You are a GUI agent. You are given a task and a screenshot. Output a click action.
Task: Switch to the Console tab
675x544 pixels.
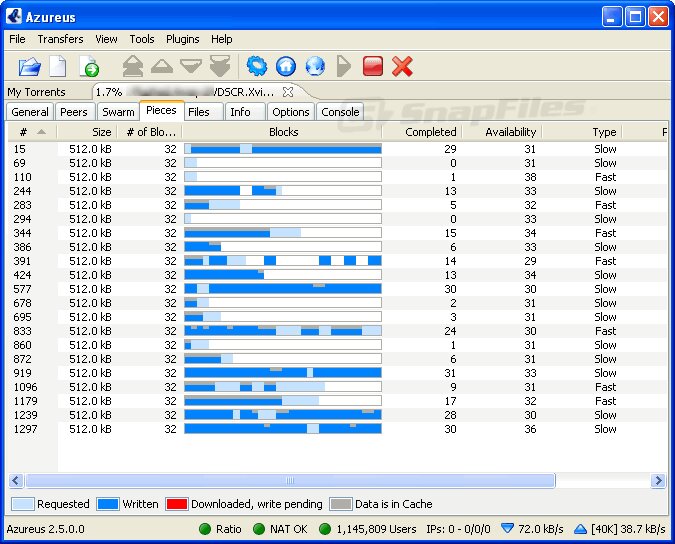pyautogui.click(x=340, y=112)
